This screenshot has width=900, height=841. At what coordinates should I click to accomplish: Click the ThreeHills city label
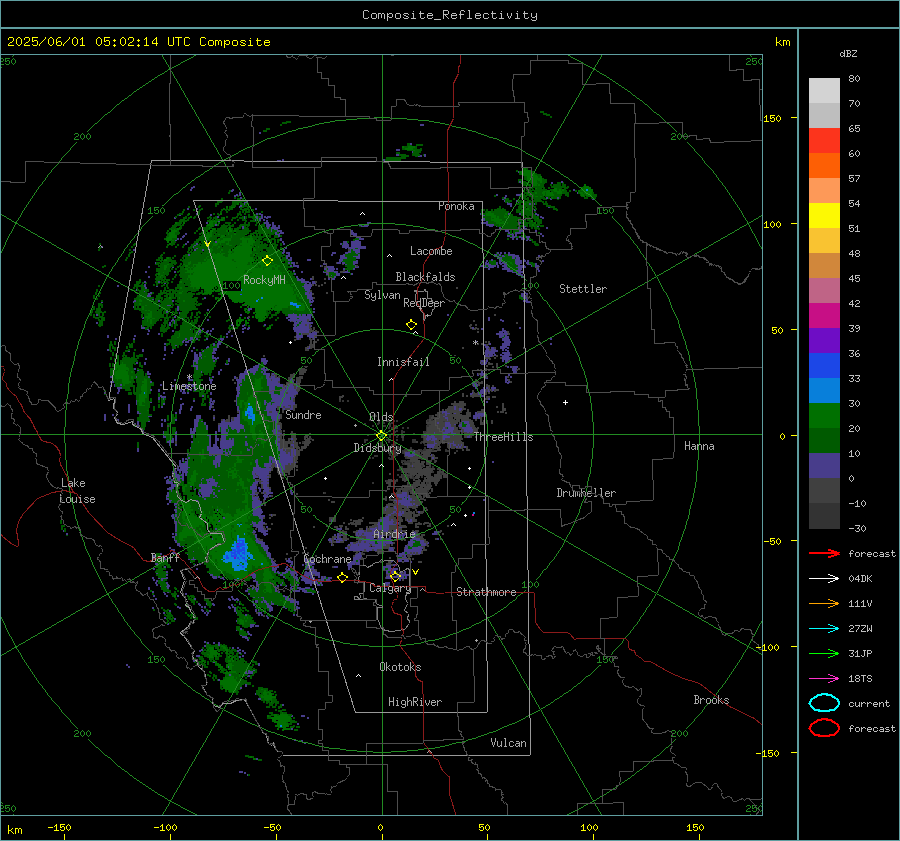503,437
